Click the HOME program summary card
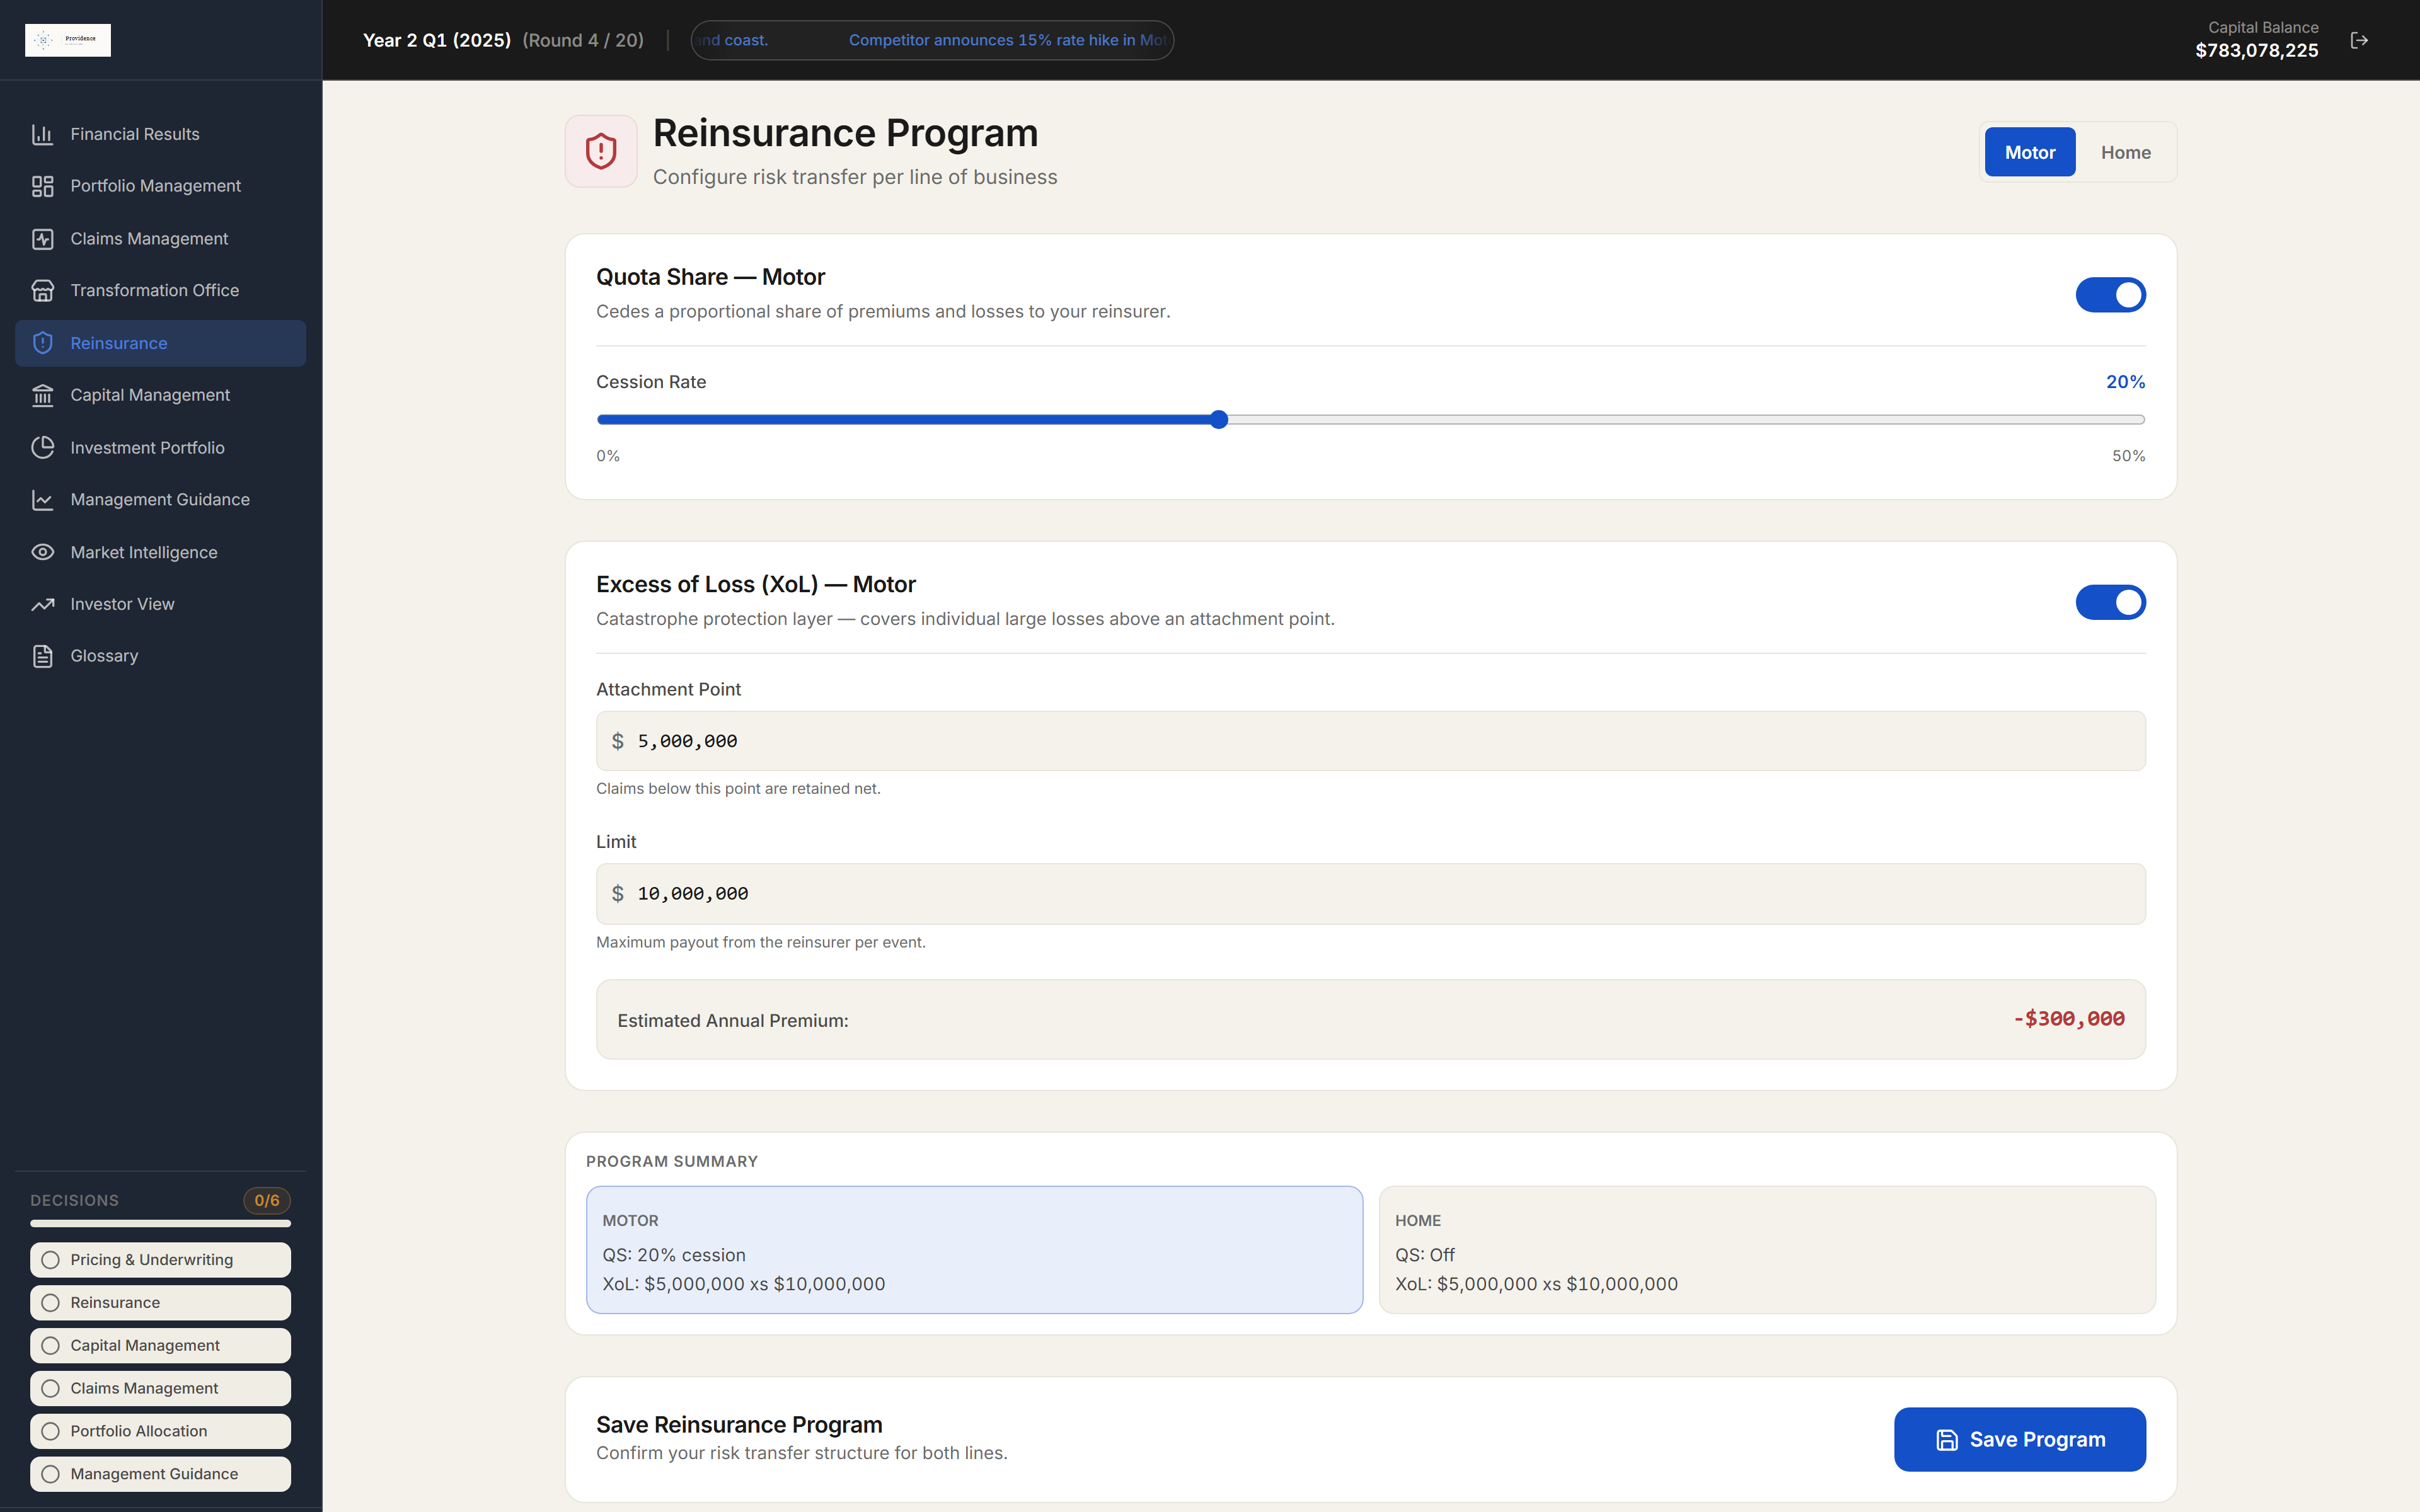Image resolution: width=2420 pixels, height=1512 pixels. pyautogui.click(x=1767, y=1250)
